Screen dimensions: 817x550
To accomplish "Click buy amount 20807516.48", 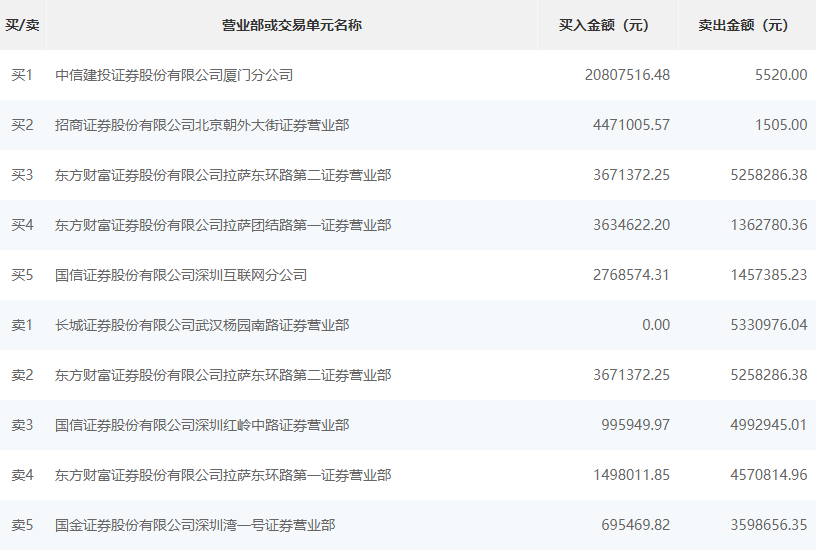I will (627, 75).
